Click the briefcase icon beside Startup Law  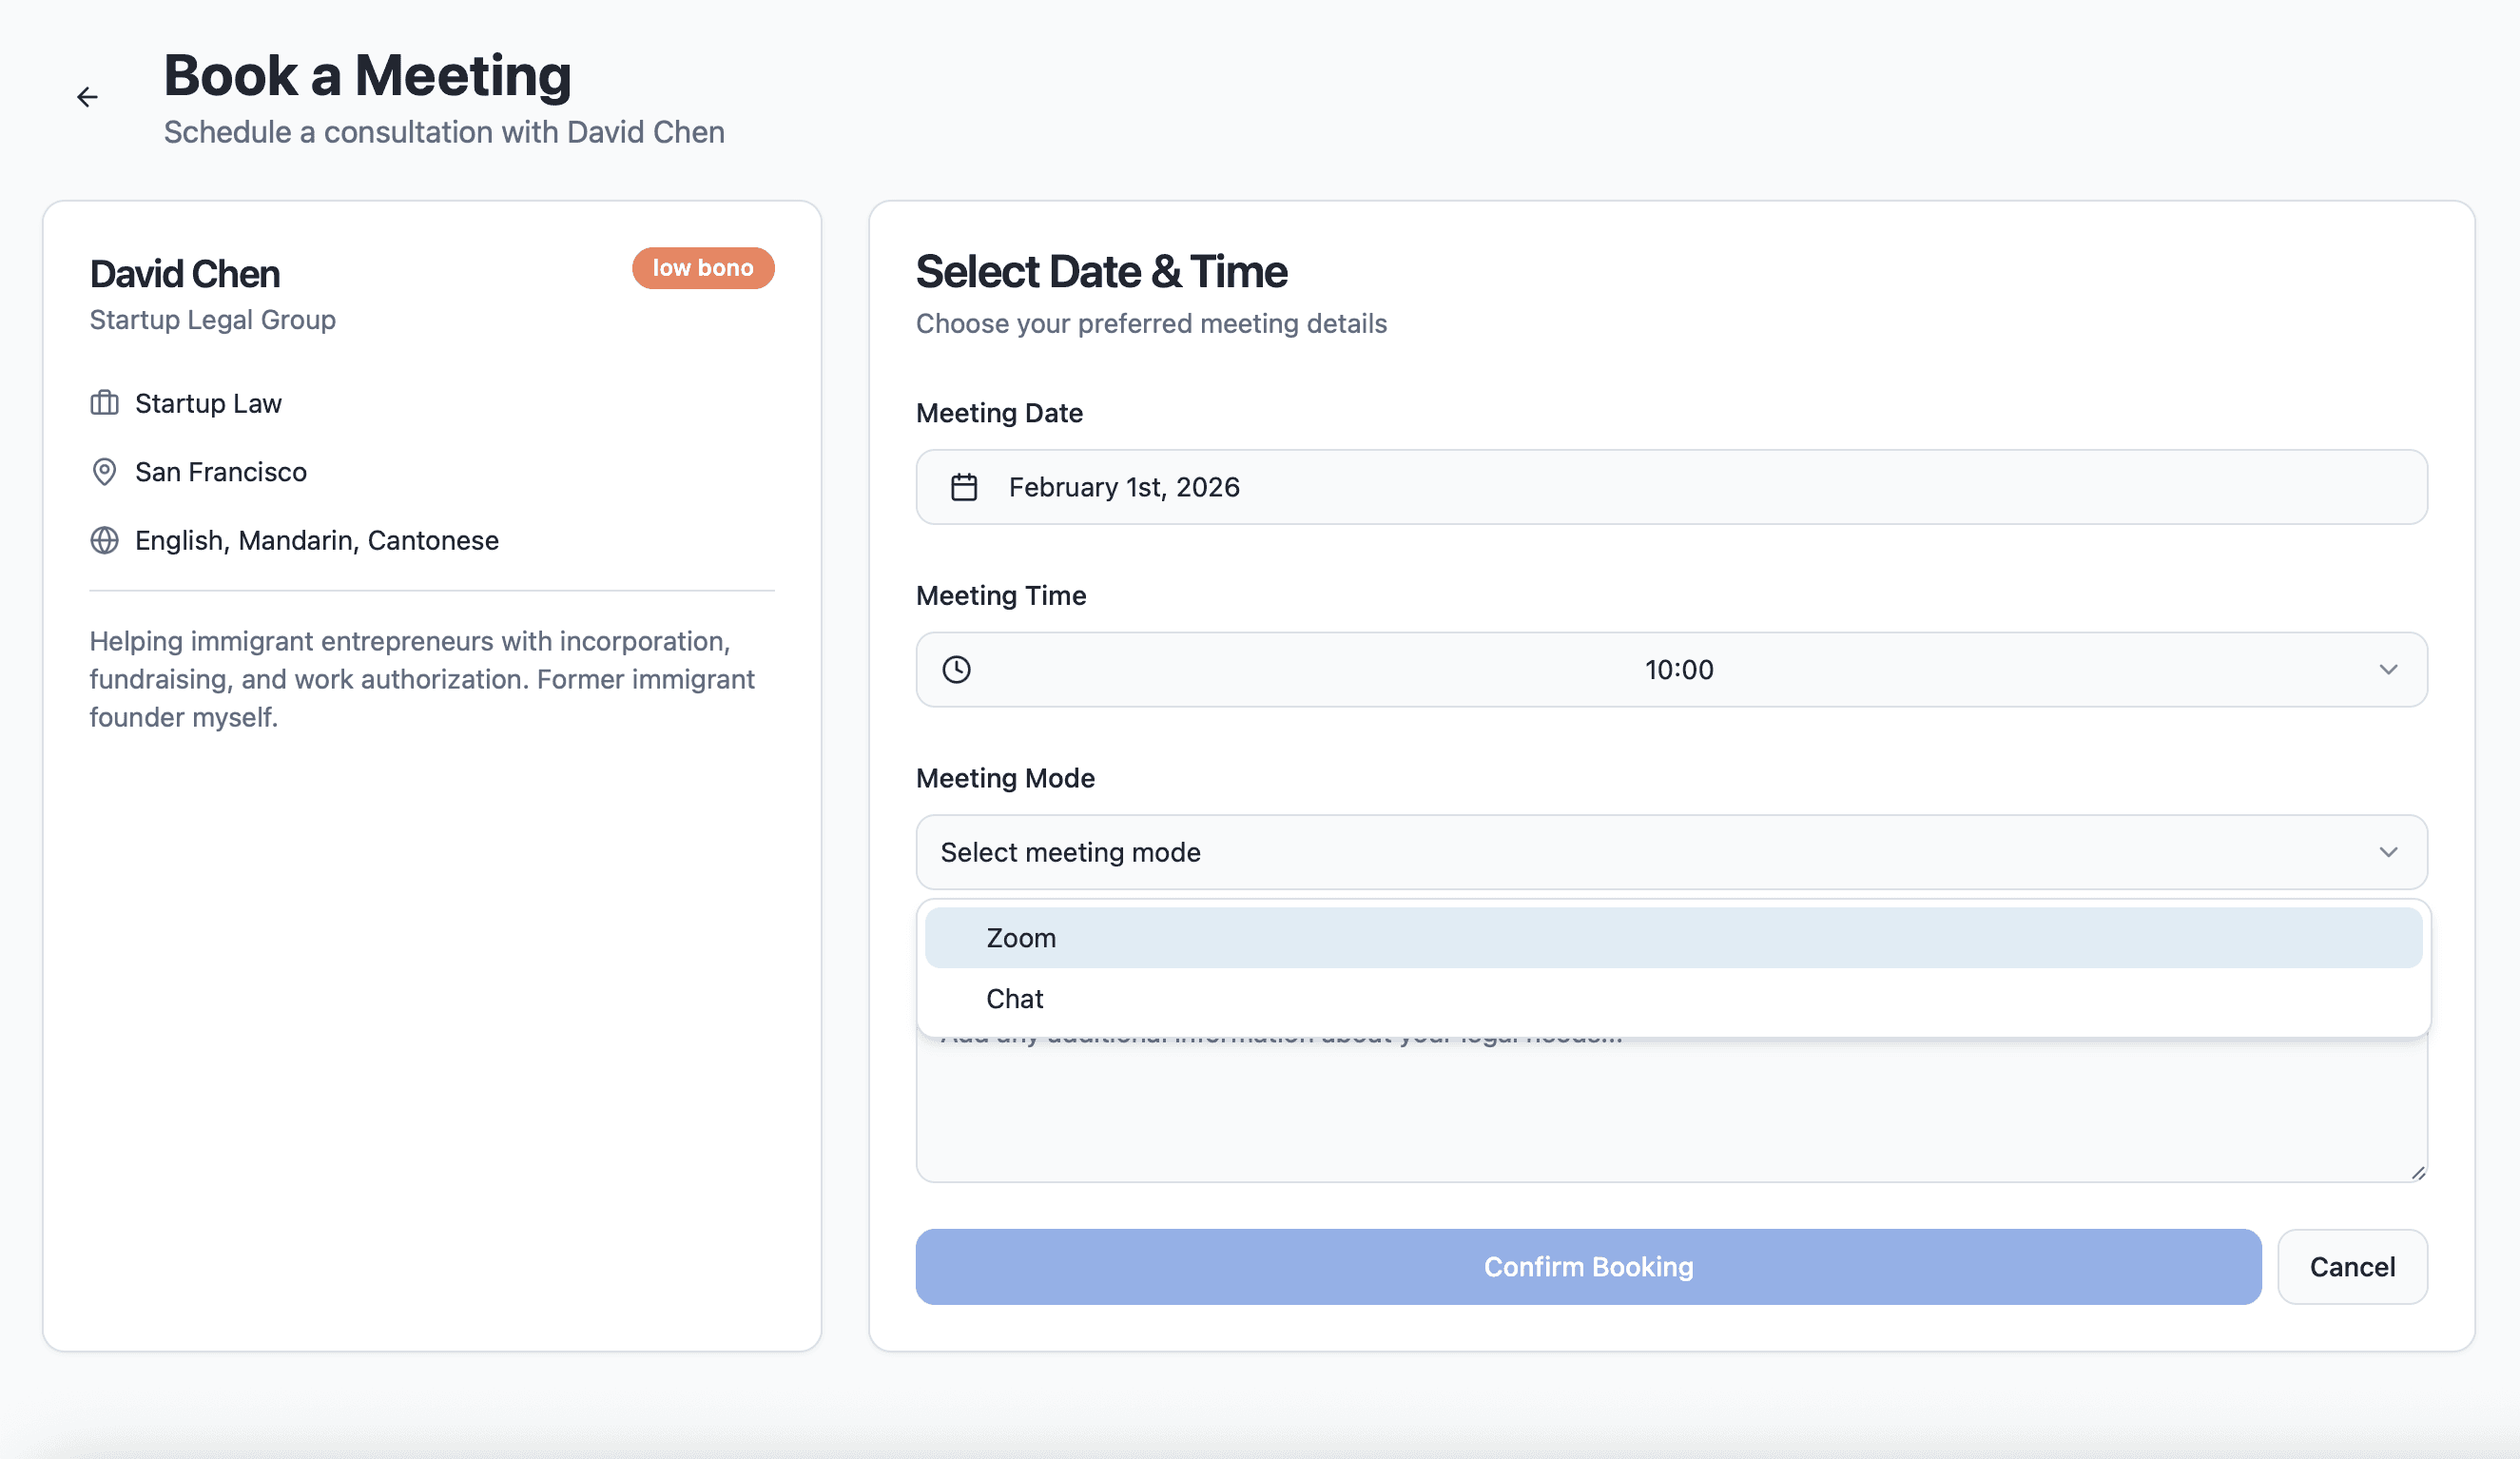104,403
